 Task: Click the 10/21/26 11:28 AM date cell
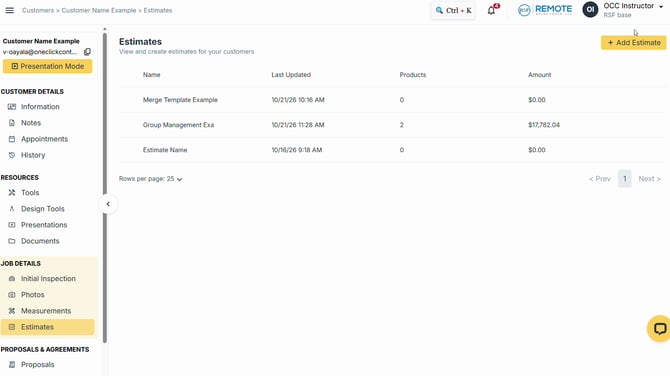click(298, 125)
